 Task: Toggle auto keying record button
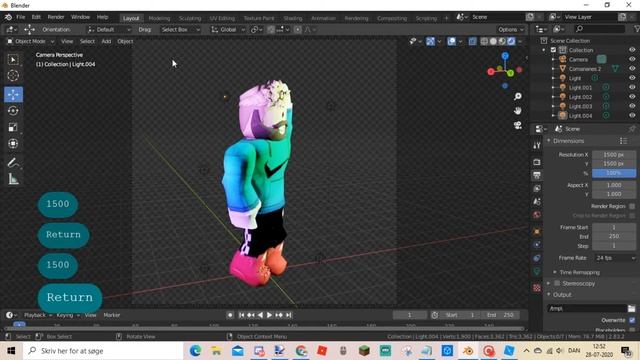(x=230, y=315)
